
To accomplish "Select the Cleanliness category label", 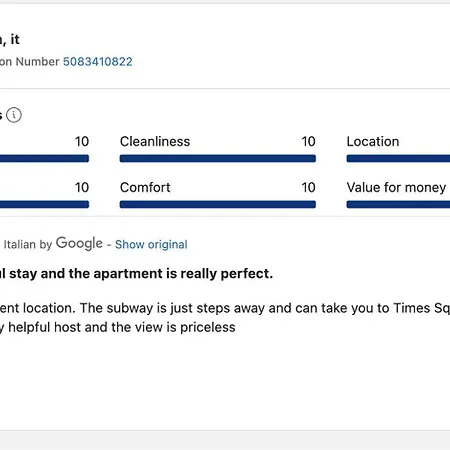I will 155,142.
